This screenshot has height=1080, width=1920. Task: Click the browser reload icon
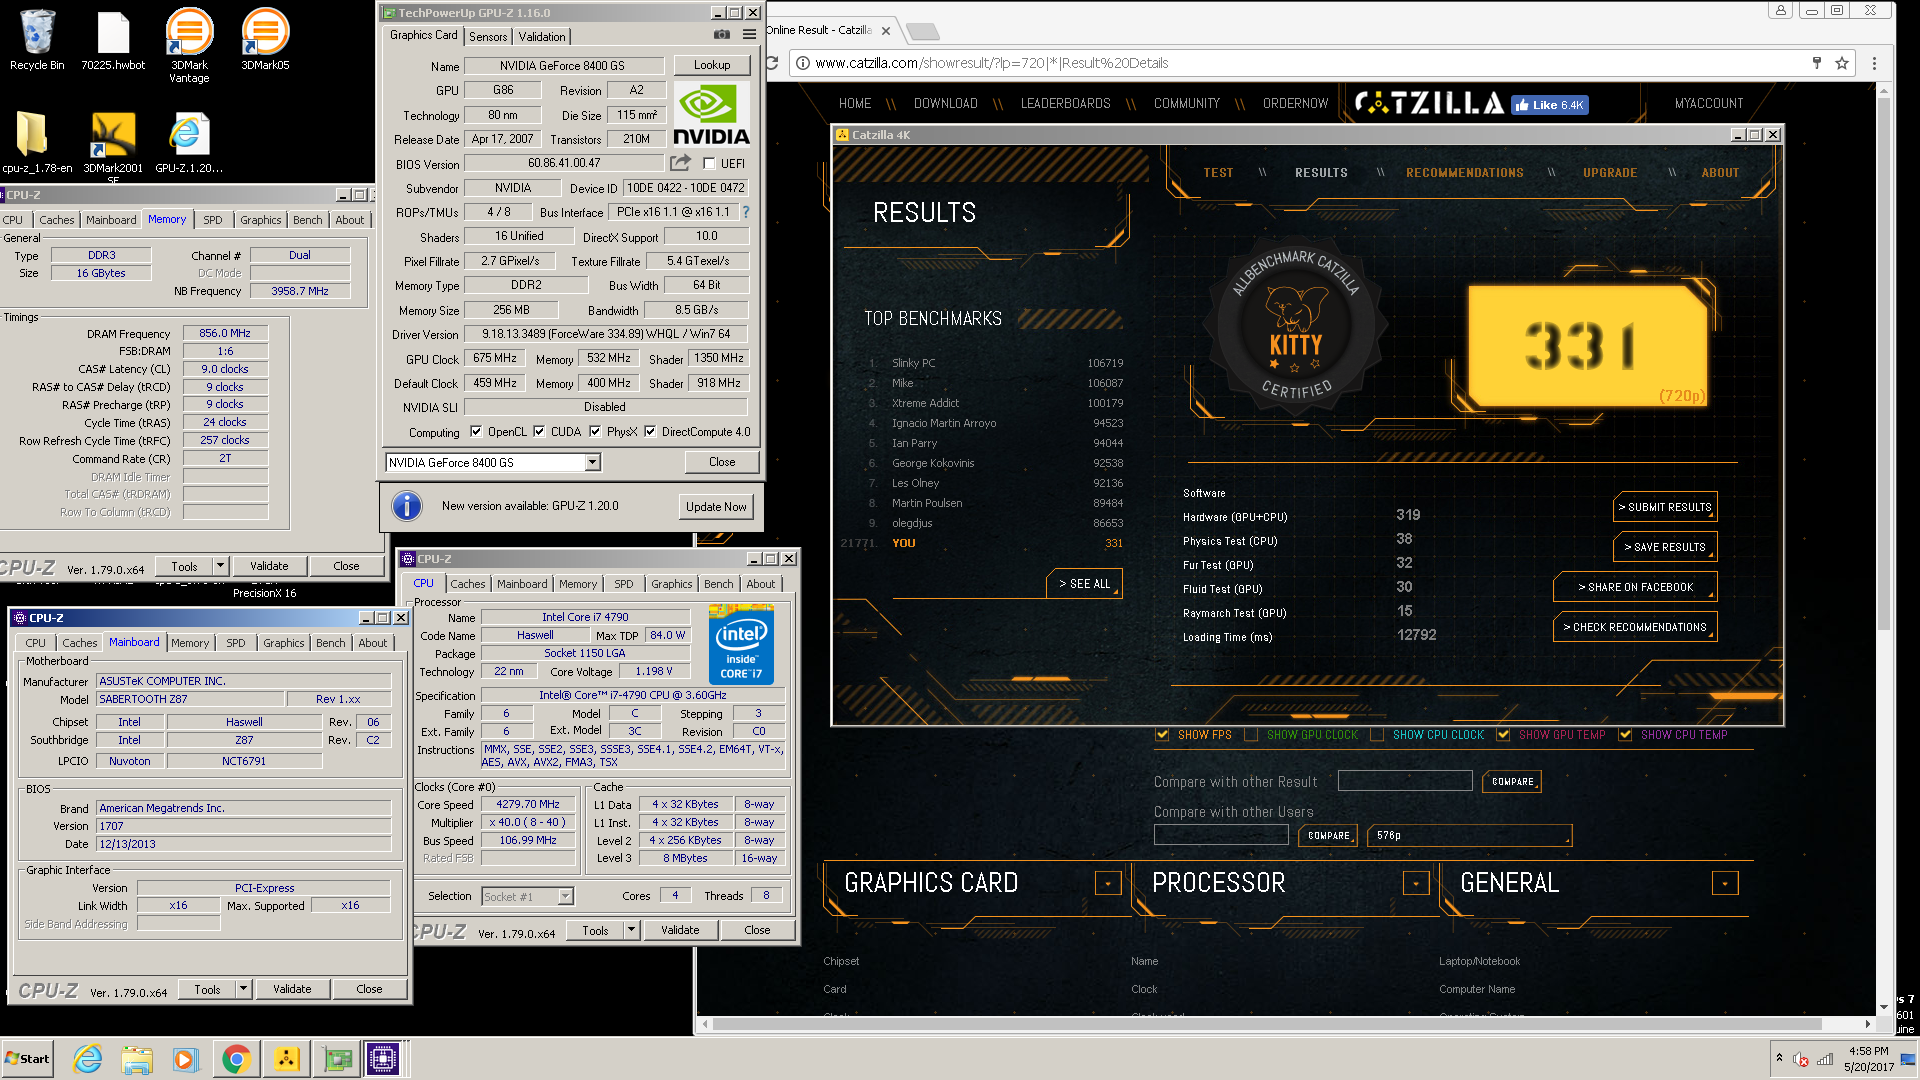[x=772, y=63]
